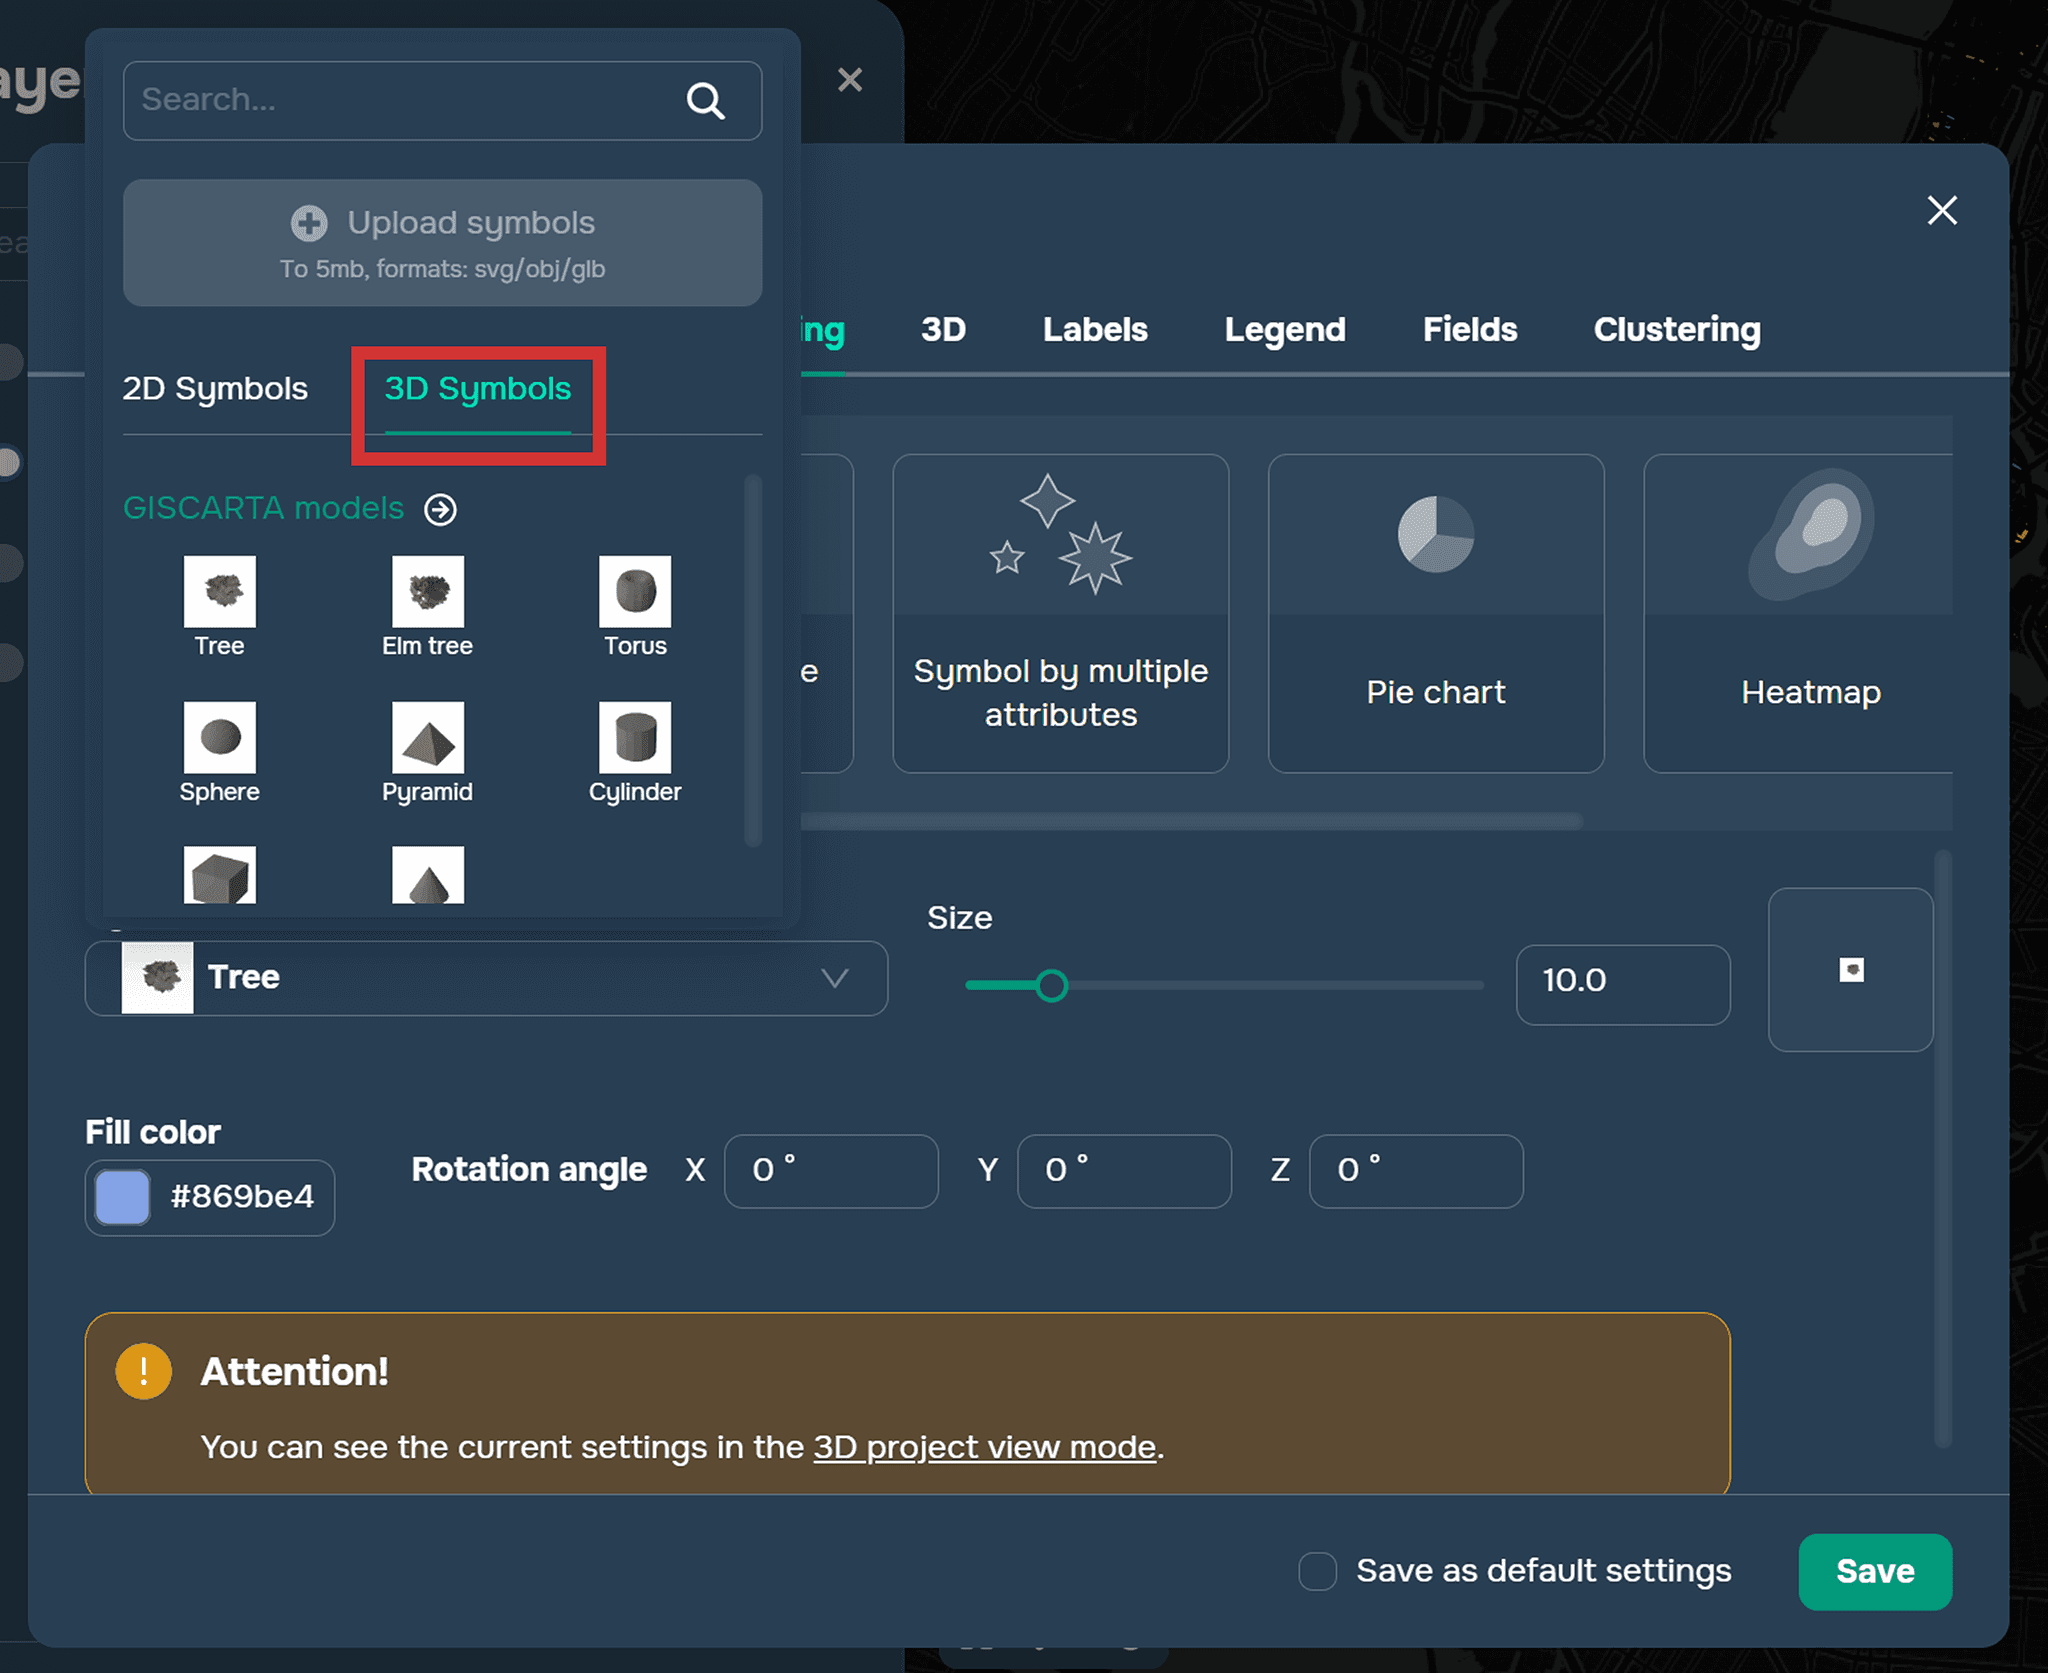
Task: Choose the Pyramid 3D symbol
Action: point(427,739)
